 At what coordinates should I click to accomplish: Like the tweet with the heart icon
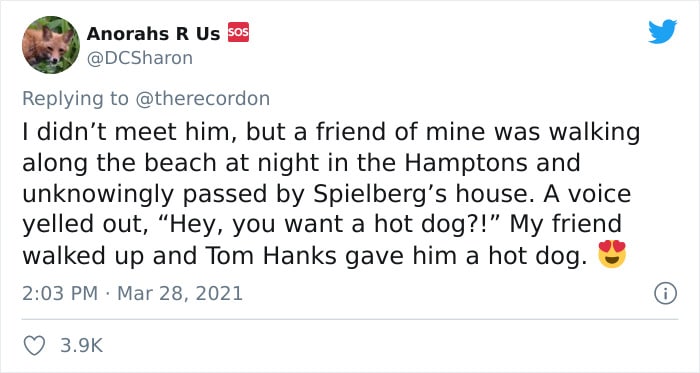point(34,346)
